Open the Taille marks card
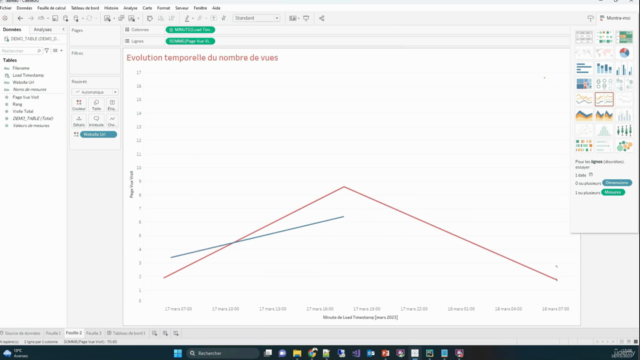The height and width of the screenshot is (360, 640). coord(96,105)
